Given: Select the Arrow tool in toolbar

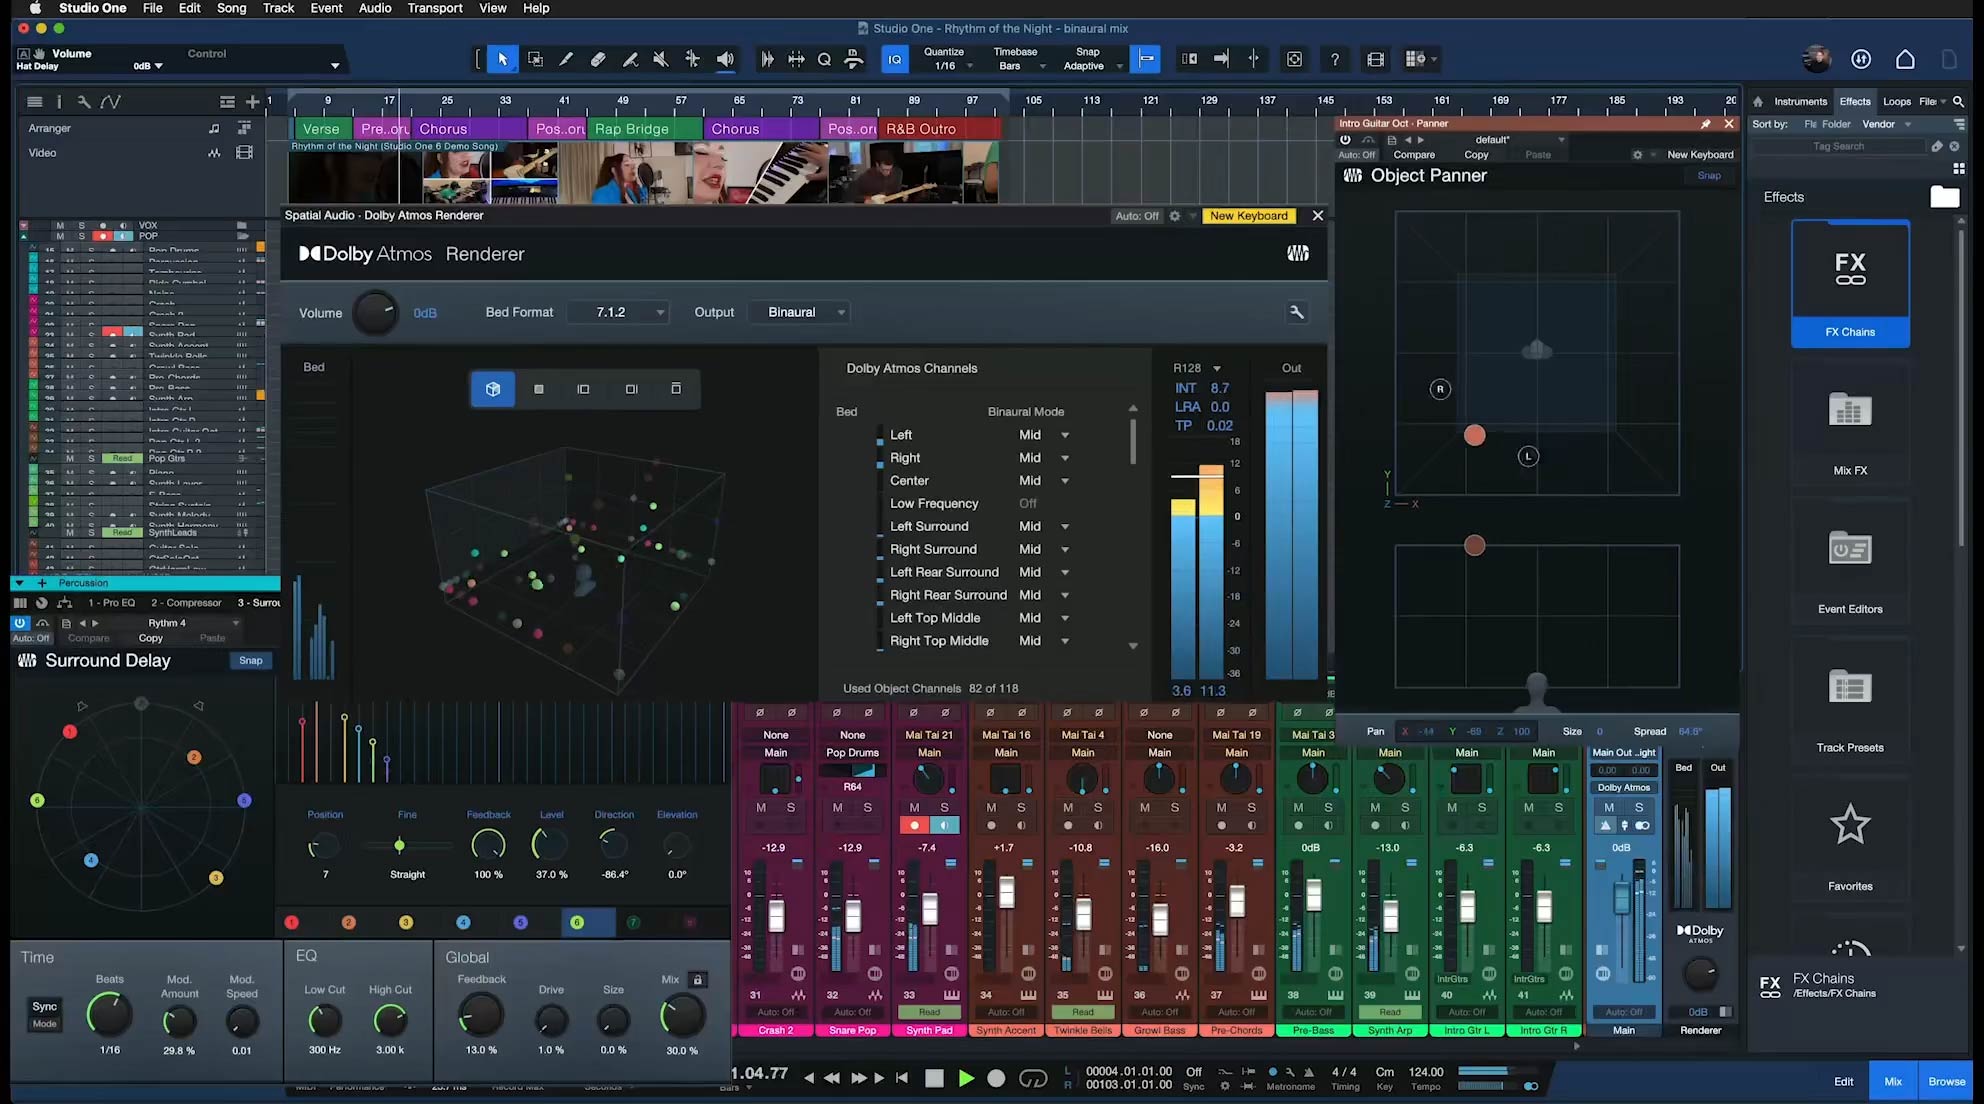Looking at the screenshot, I should click(502, 60).
